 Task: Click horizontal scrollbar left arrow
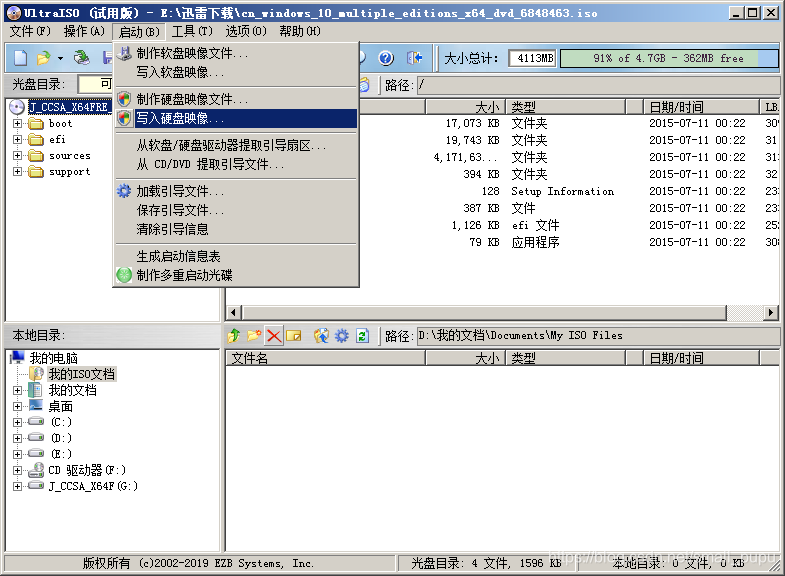pyautogui.click(x=233, y=313)
